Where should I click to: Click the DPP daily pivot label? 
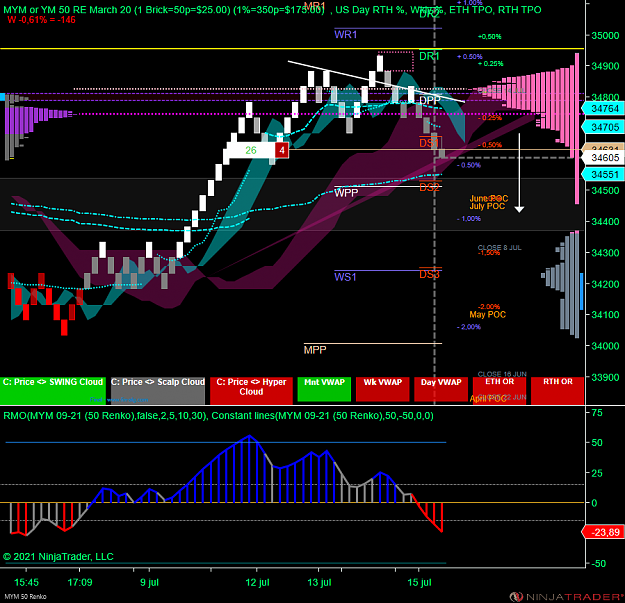(x=430, y=100)
